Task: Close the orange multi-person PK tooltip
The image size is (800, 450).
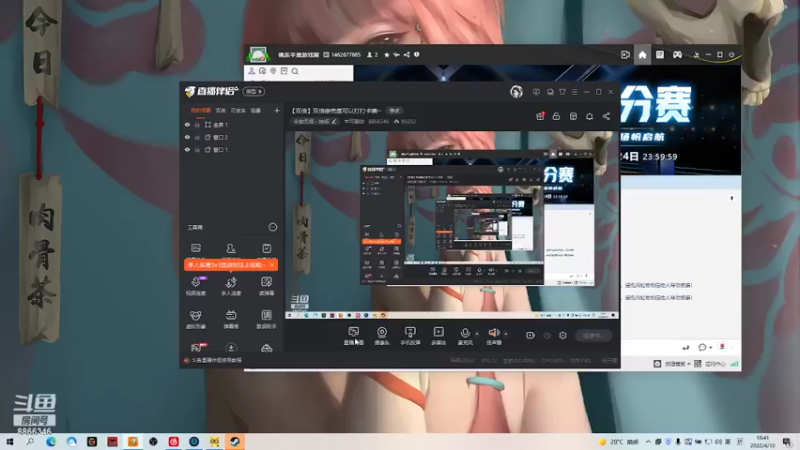Action: (x=272, y=265)
